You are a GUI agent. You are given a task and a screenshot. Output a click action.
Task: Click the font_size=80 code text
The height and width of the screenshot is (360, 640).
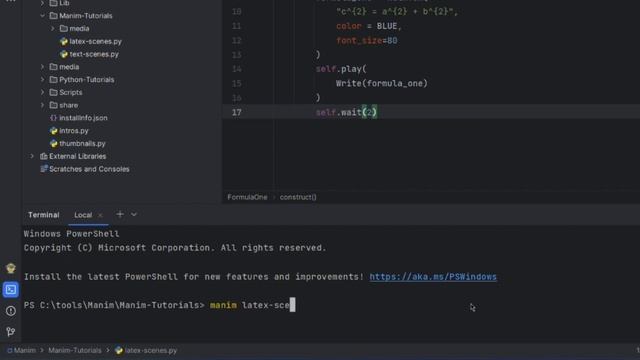tap(367, 40)
